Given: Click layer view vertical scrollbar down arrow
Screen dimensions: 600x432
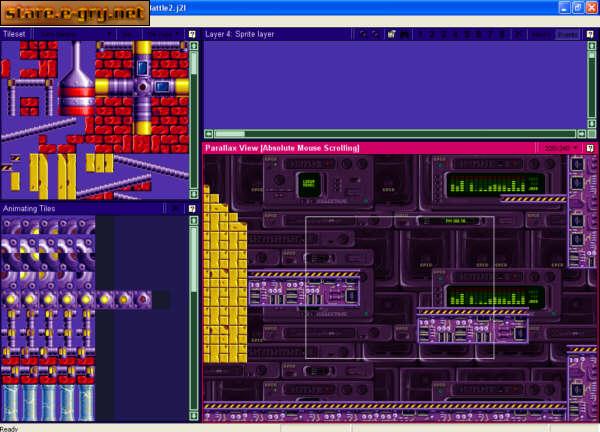Looking at the screenshot, I should click(x=592, y=124).
